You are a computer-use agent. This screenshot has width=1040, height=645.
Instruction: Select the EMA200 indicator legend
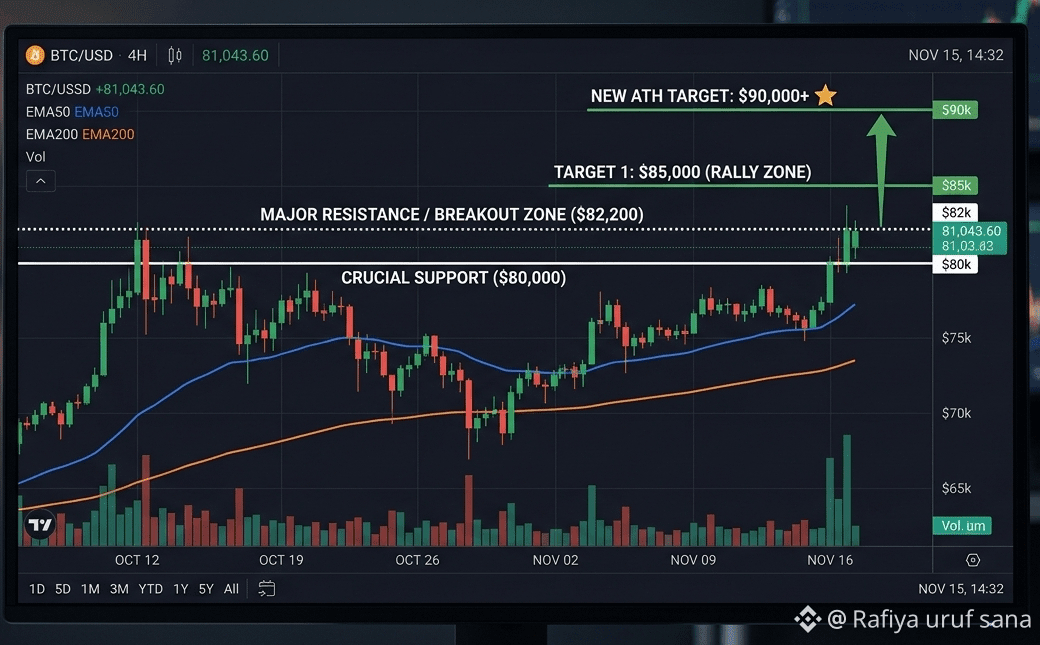tap(80, 134)
